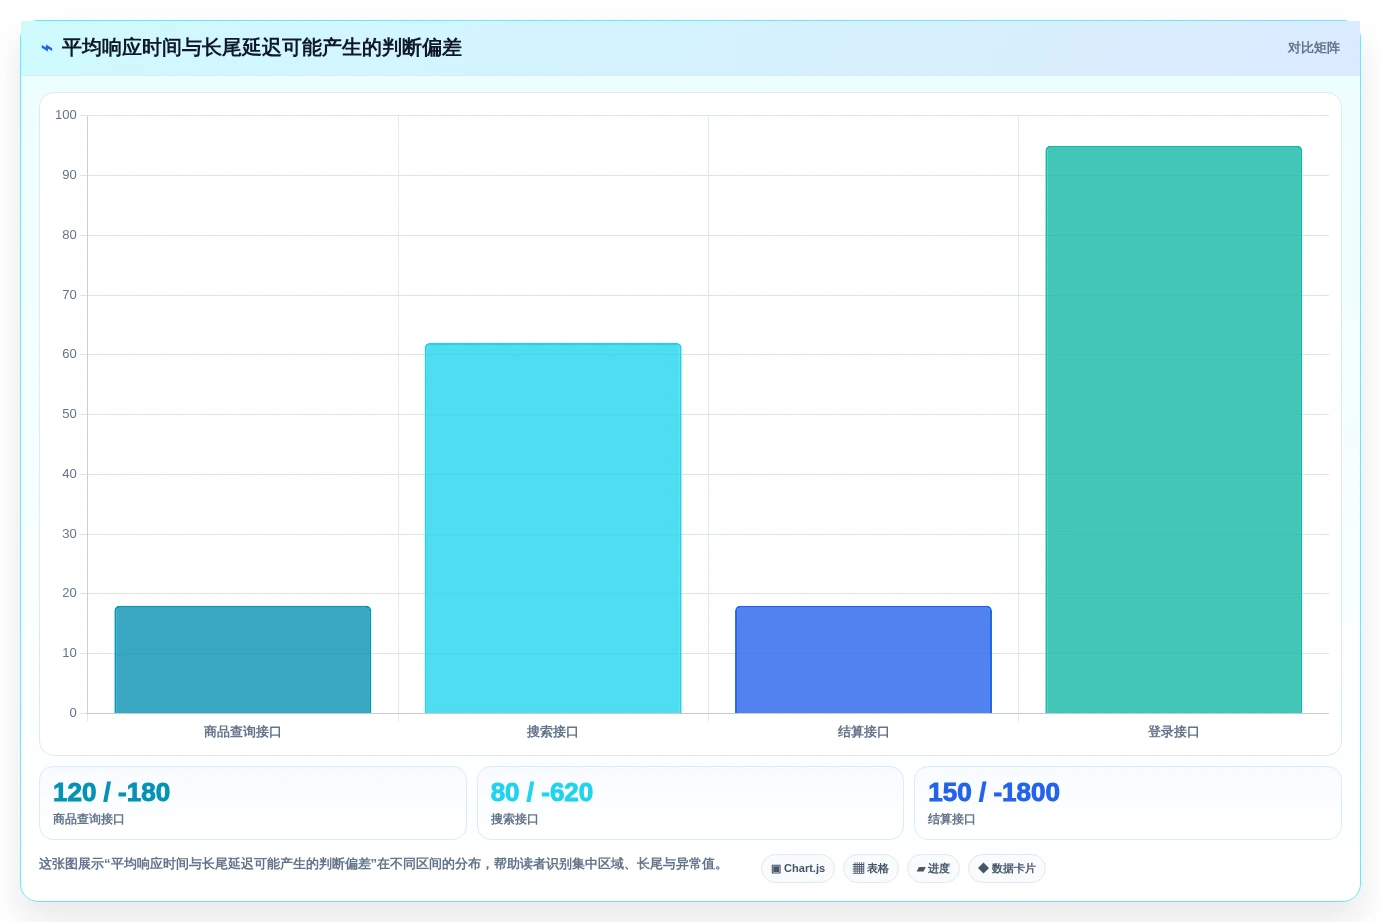The height and width of the screenshot is (922, 1381).
Task: Click the 商品查询接口 x-axis label
Action: (x=243, y=732)
